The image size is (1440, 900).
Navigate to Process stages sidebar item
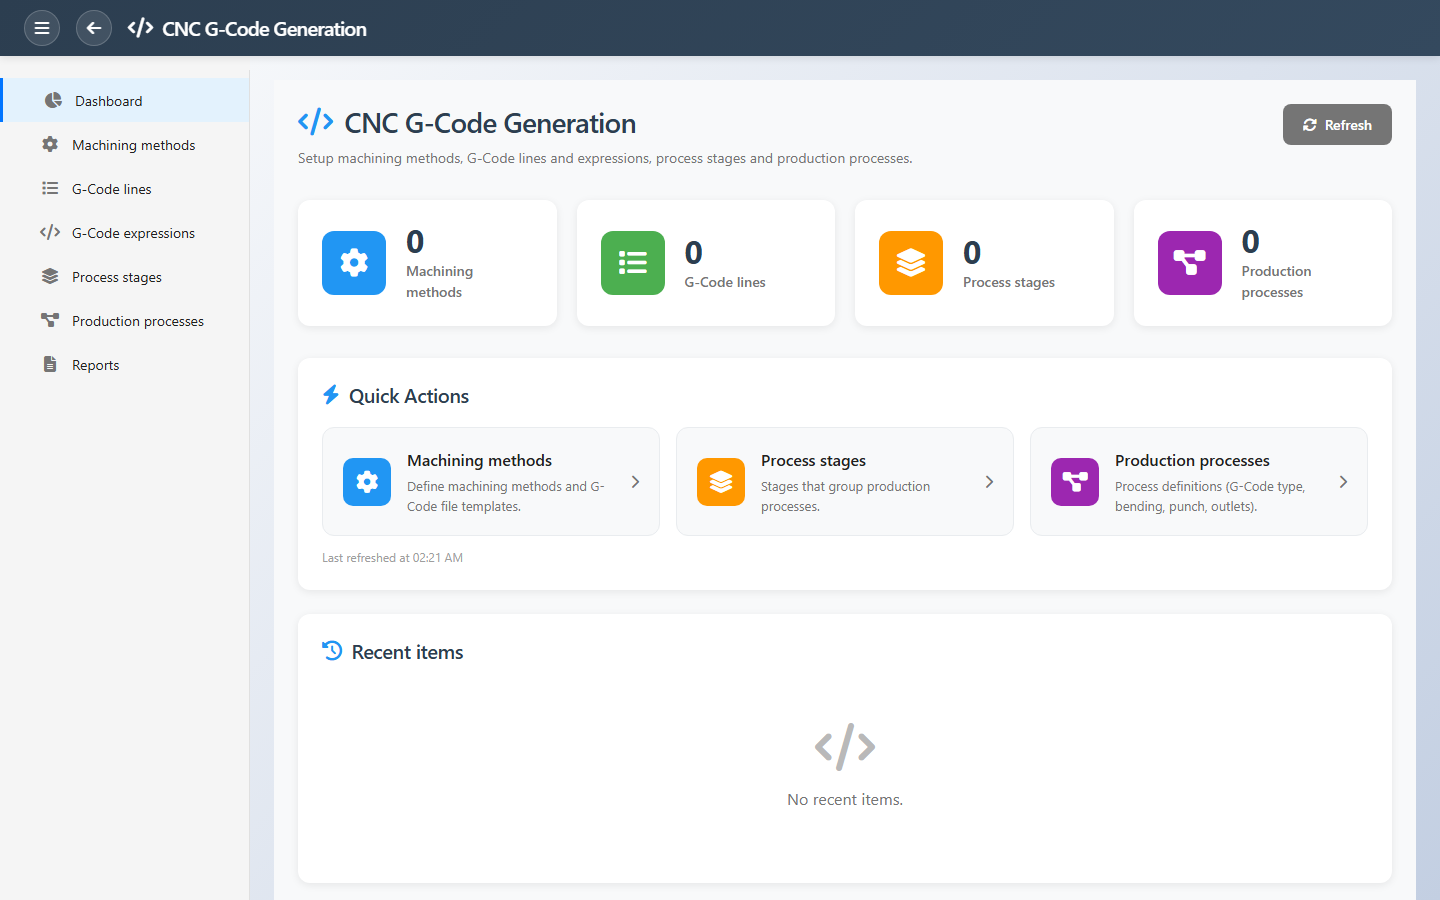pos(116,277)
